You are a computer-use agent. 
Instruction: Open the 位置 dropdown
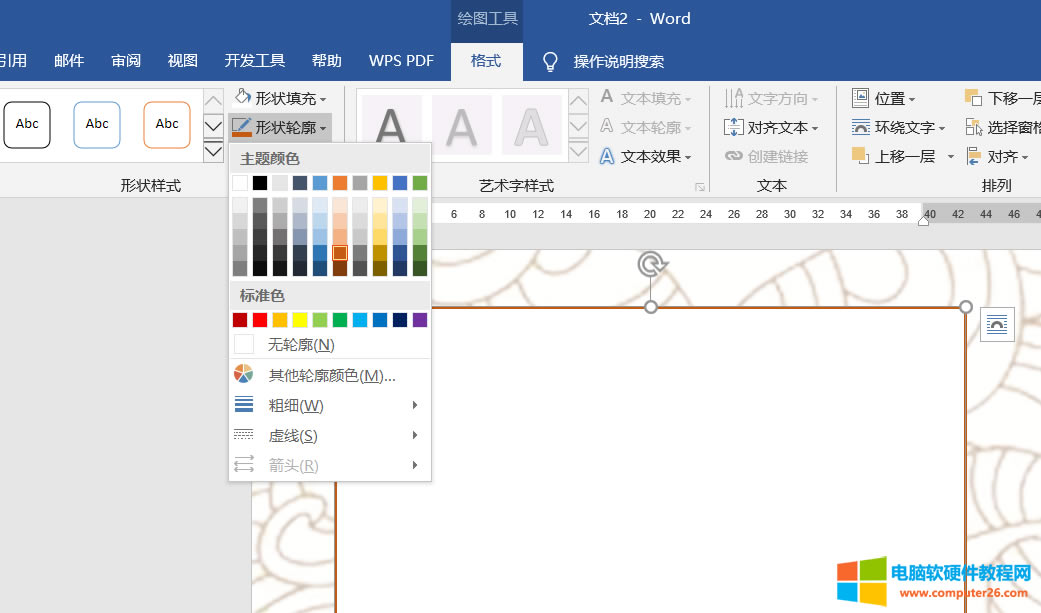pos(883,98)
